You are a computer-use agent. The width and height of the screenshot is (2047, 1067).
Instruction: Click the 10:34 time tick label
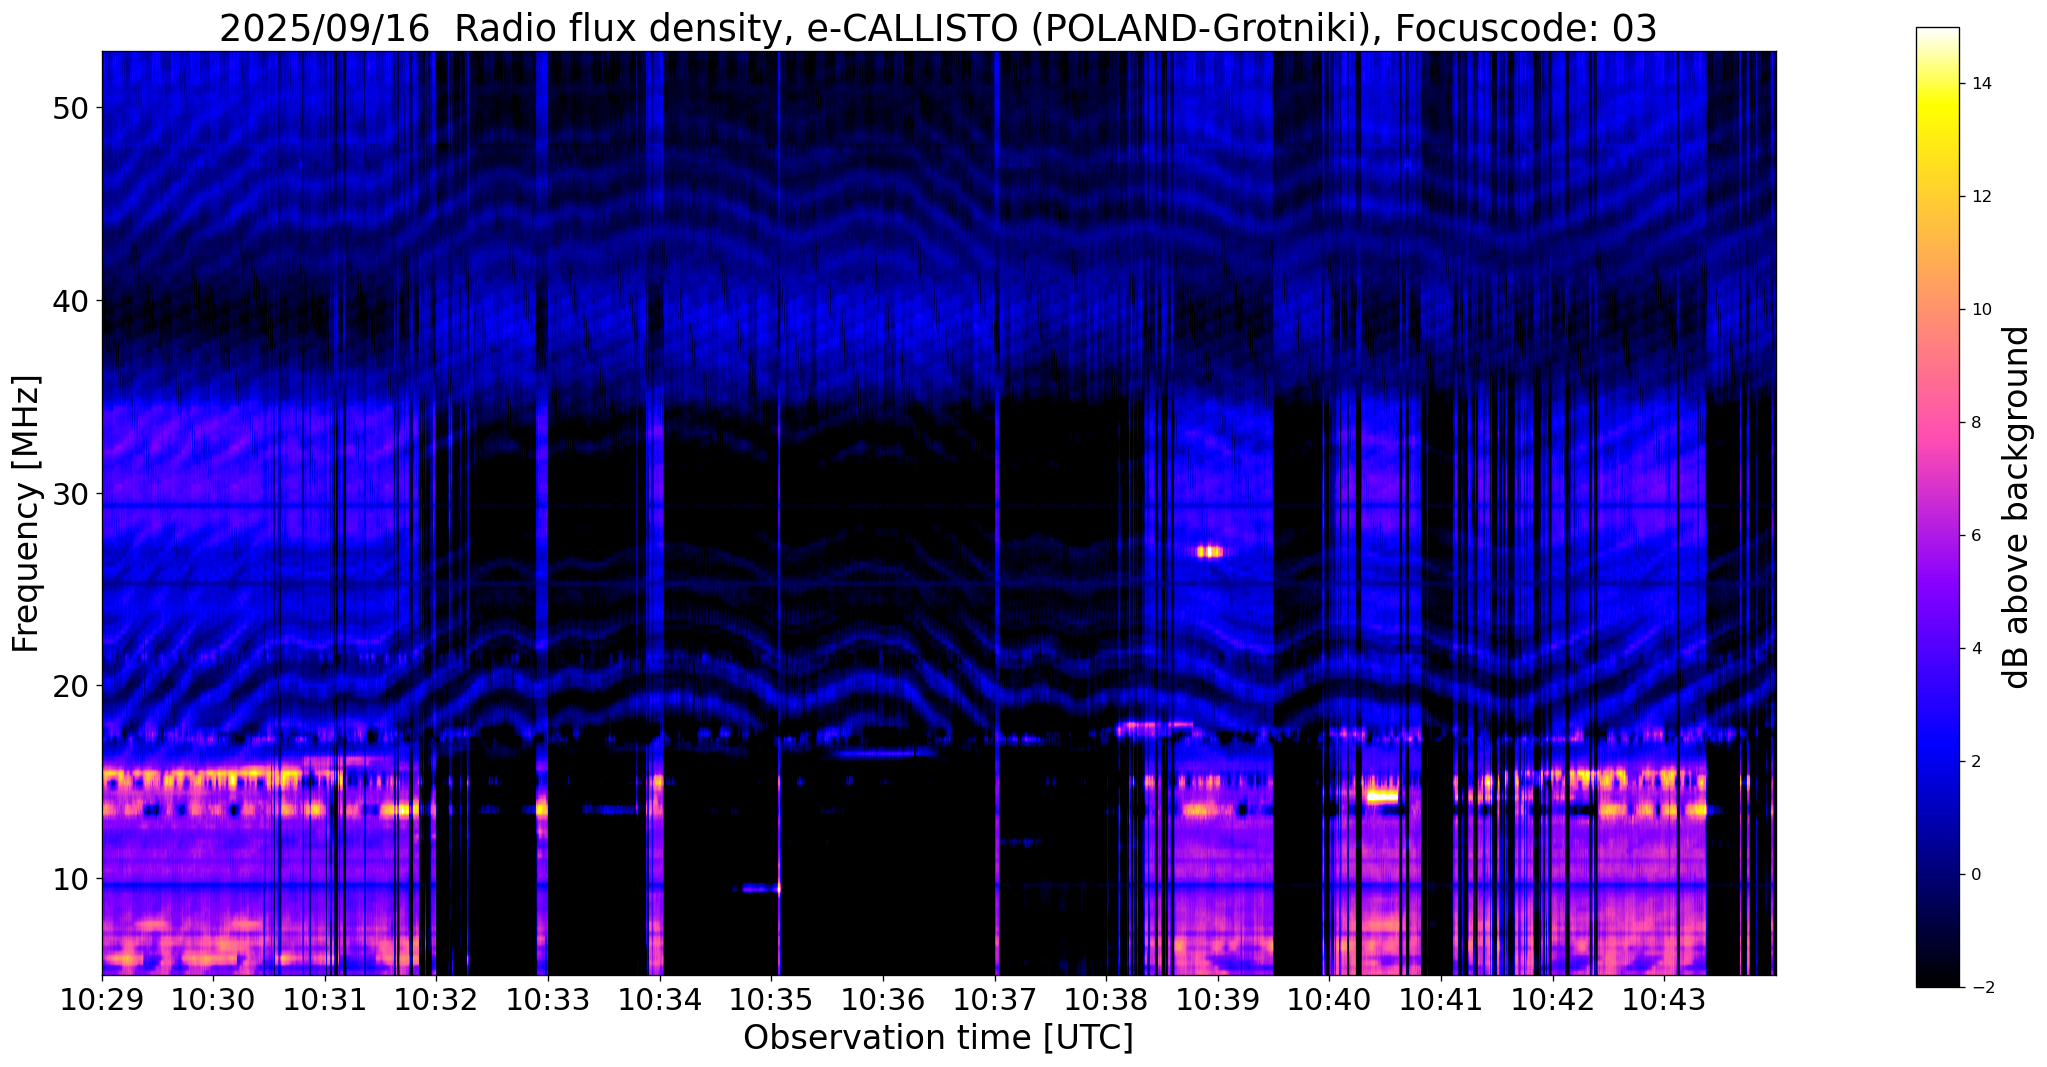click(660, 998)
